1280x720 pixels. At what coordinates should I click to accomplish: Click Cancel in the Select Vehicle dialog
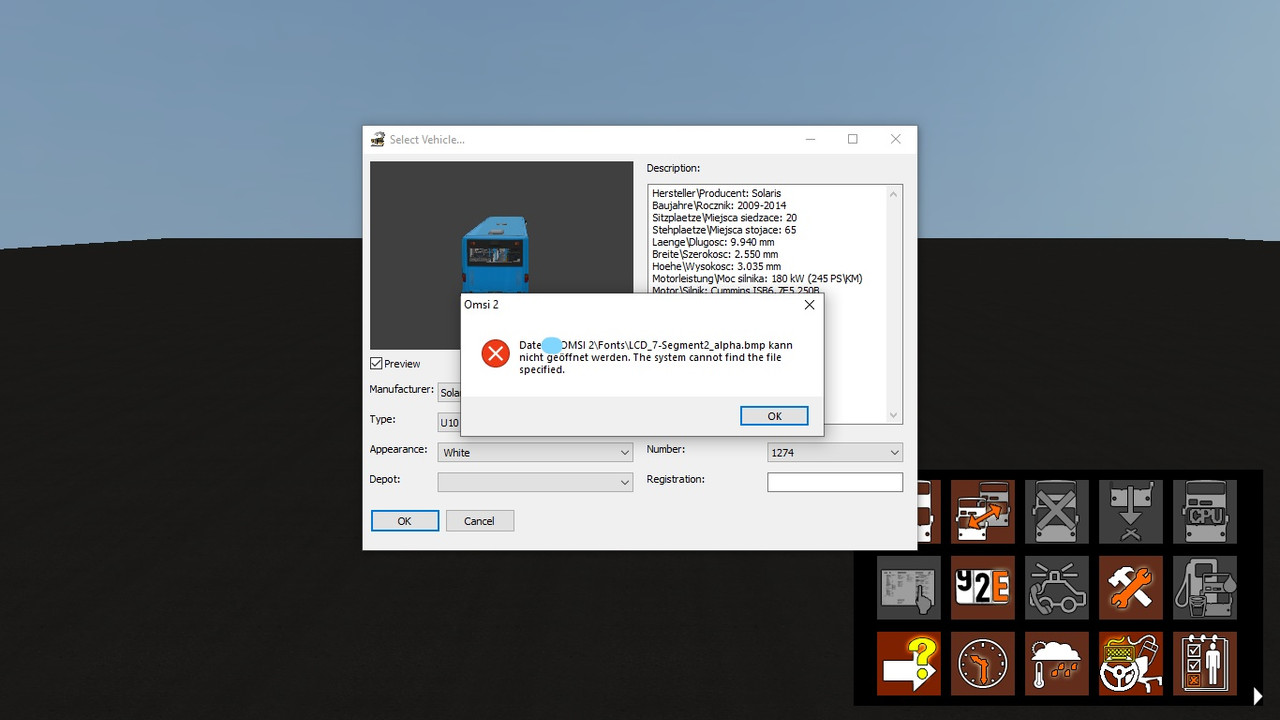(480, 520)
